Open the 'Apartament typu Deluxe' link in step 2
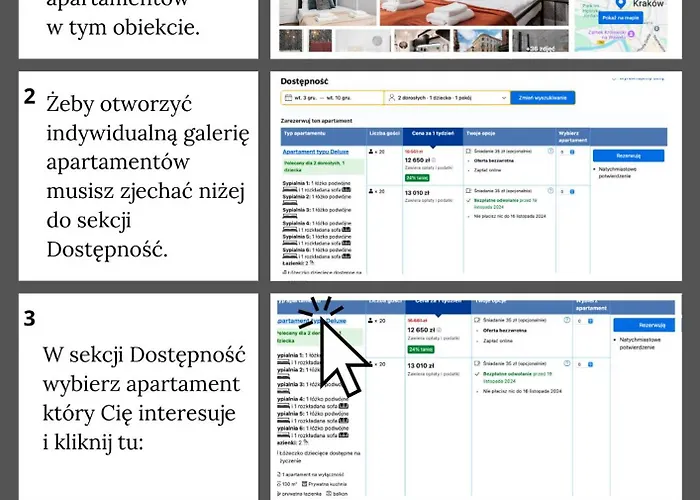700x500 pixels. pyautogui.click(x=316, y=152)
